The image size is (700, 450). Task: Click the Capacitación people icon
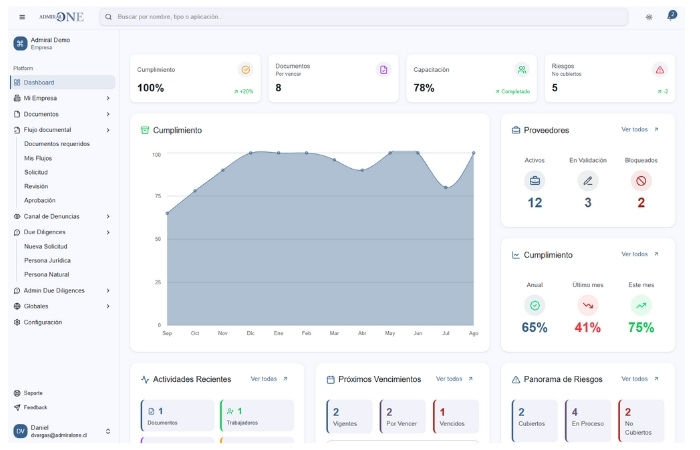[x=521, y=70]
